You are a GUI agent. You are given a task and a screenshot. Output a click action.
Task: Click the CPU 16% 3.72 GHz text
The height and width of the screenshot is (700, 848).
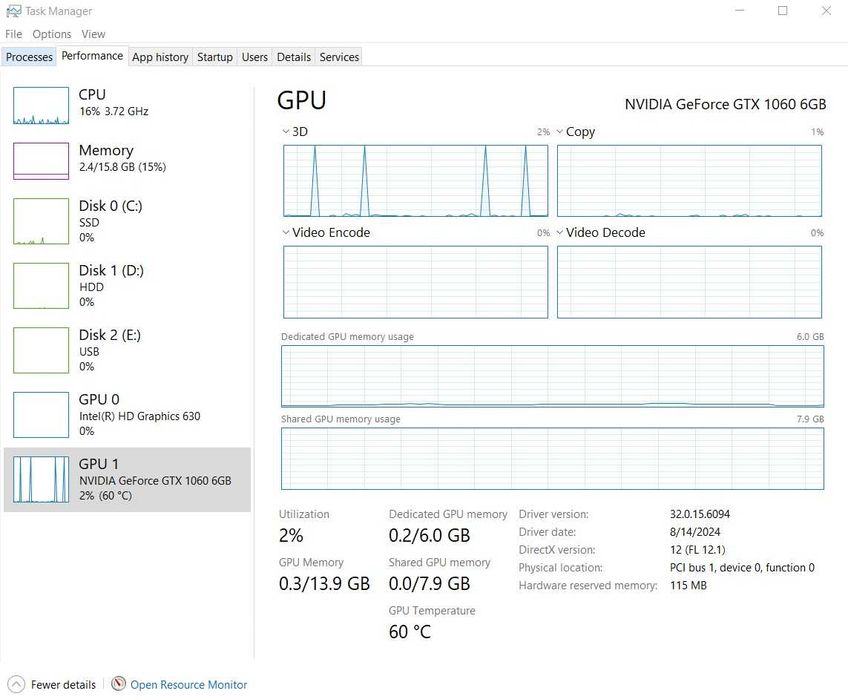114,111
